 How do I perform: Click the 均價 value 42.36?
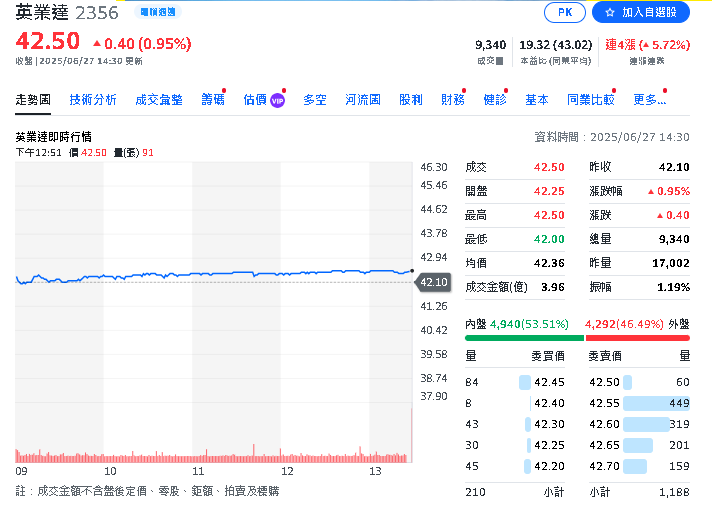coord(549,263)
